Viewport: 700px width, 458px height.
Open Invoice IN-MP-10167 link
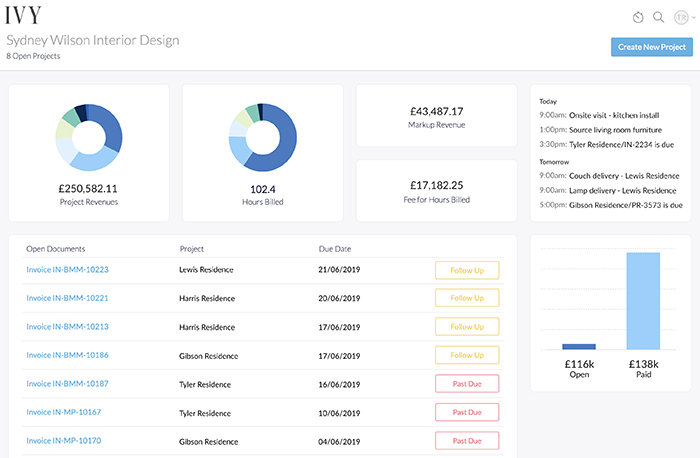click(x=64, y=412)
